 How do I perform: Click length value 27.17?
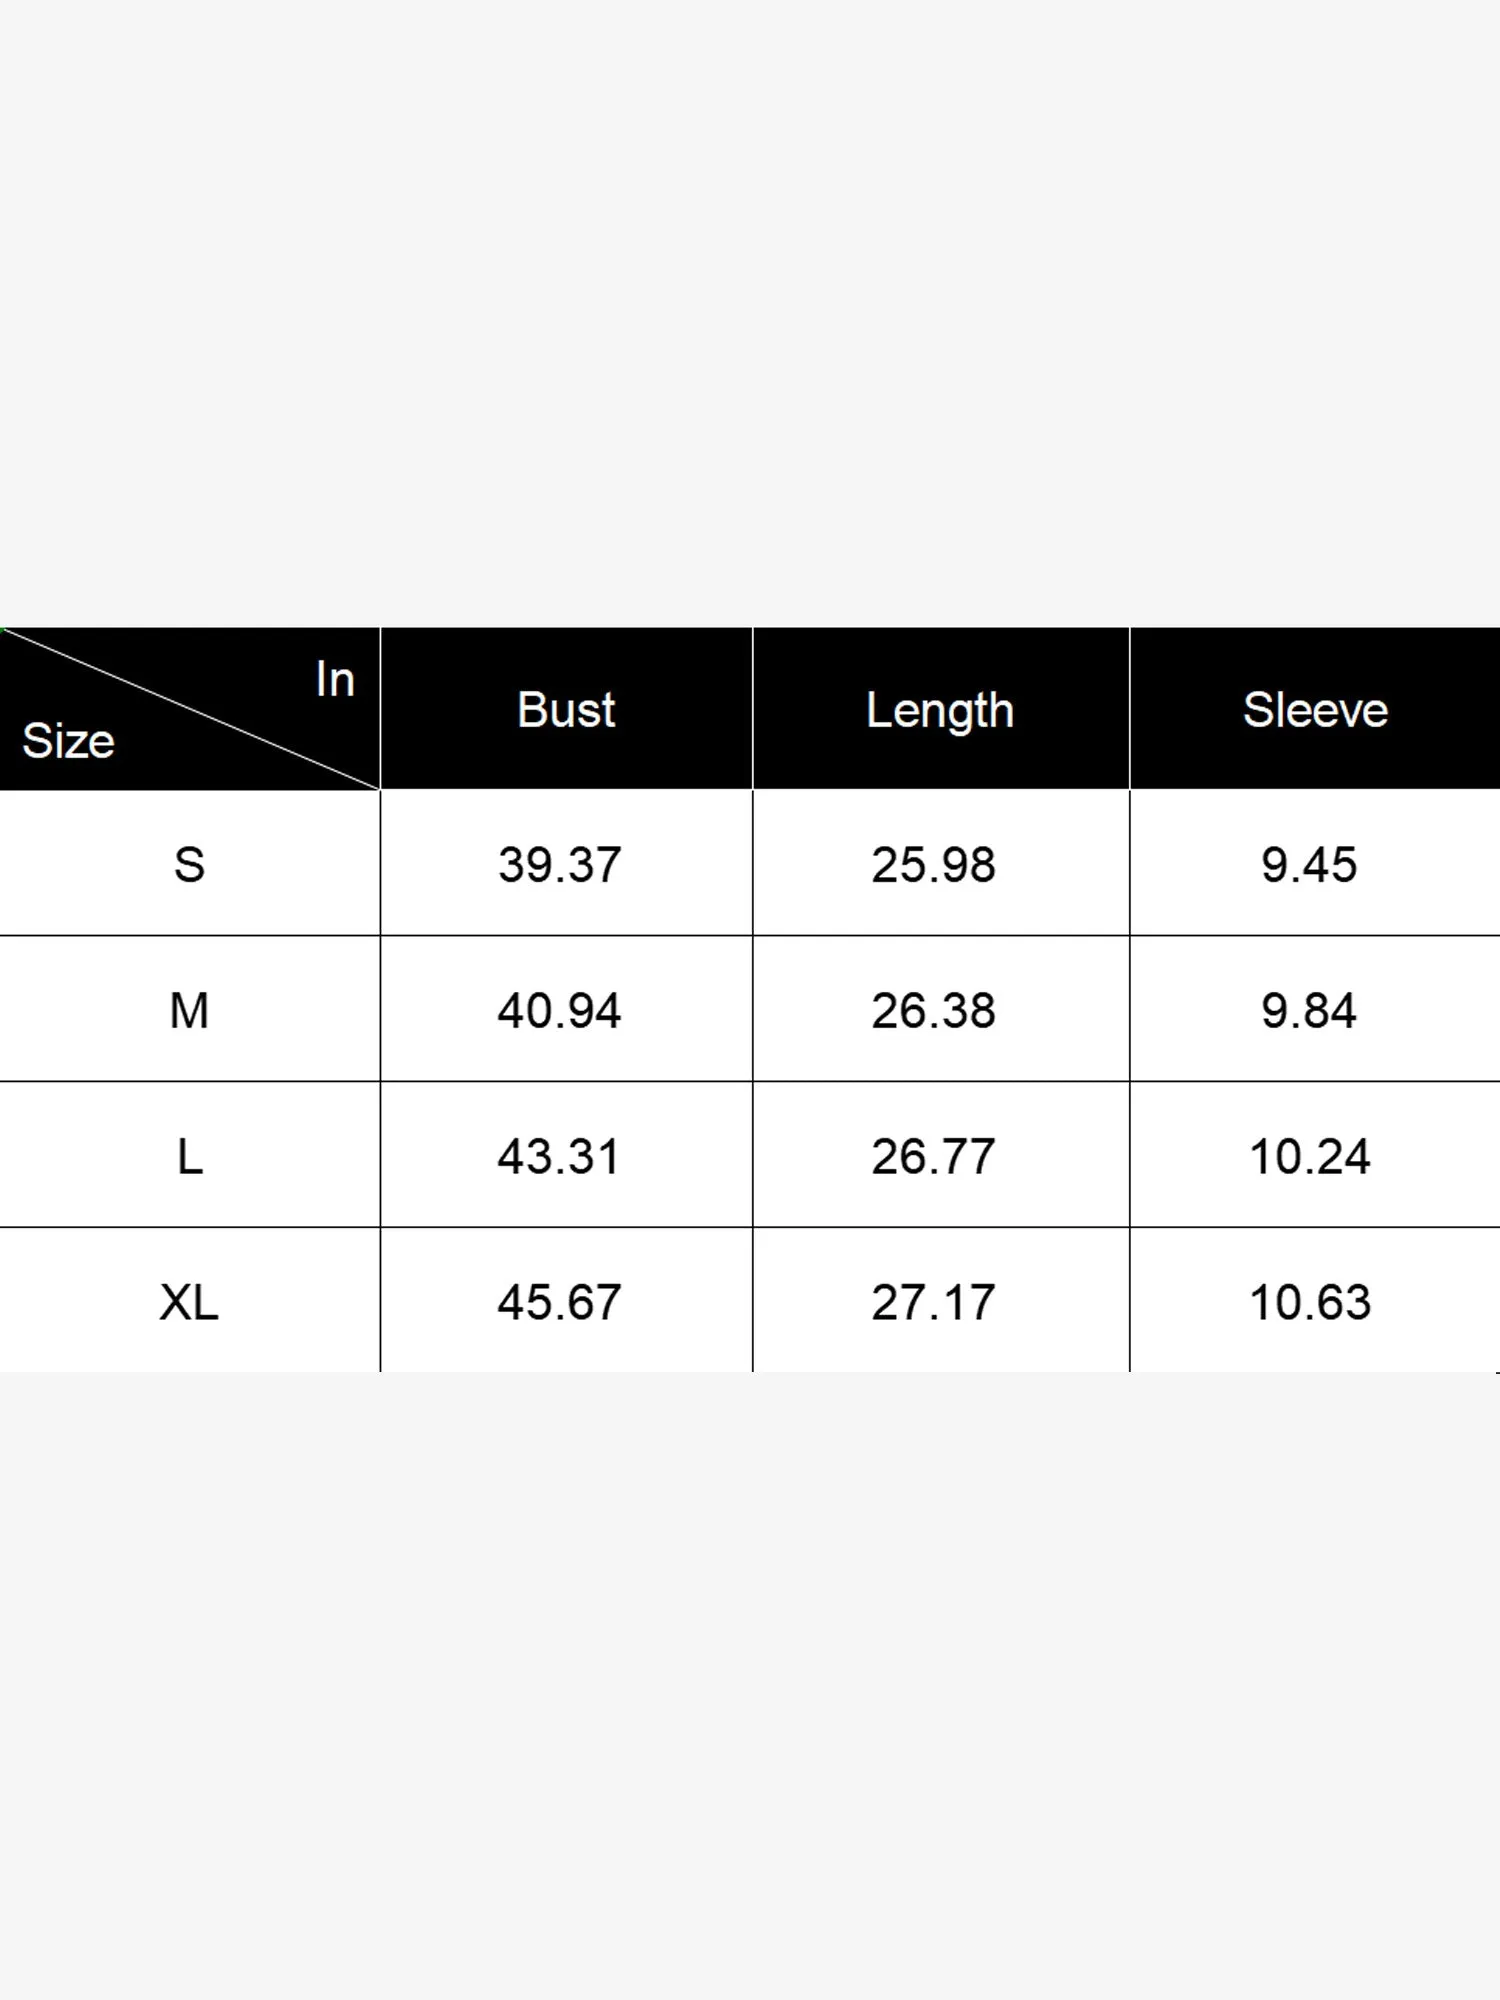(x=933, y=1303)
